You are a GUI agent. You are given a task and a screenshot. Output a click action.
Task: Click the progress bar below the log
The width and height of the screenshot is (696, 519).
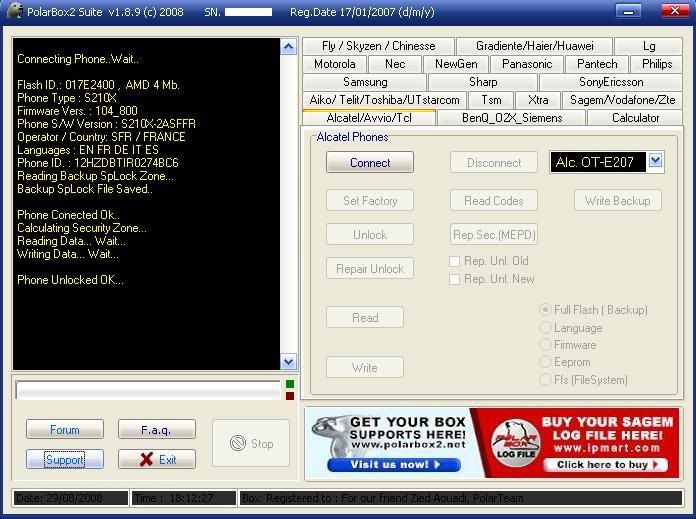click(148, 390)
